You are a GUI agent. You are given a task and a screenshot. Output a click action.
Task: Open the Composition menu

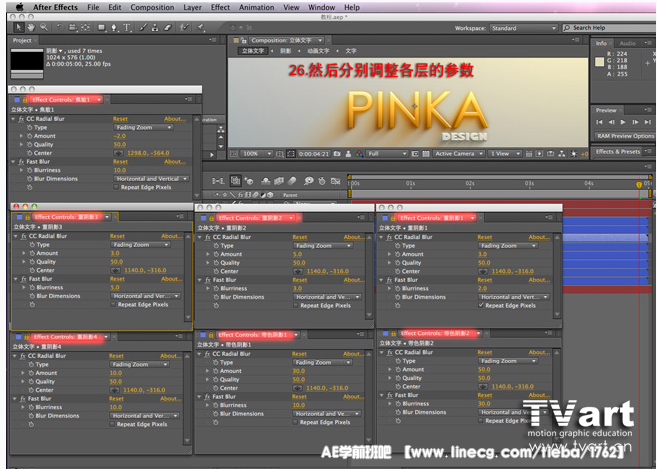pyautogui.click(x=152, y=7)
